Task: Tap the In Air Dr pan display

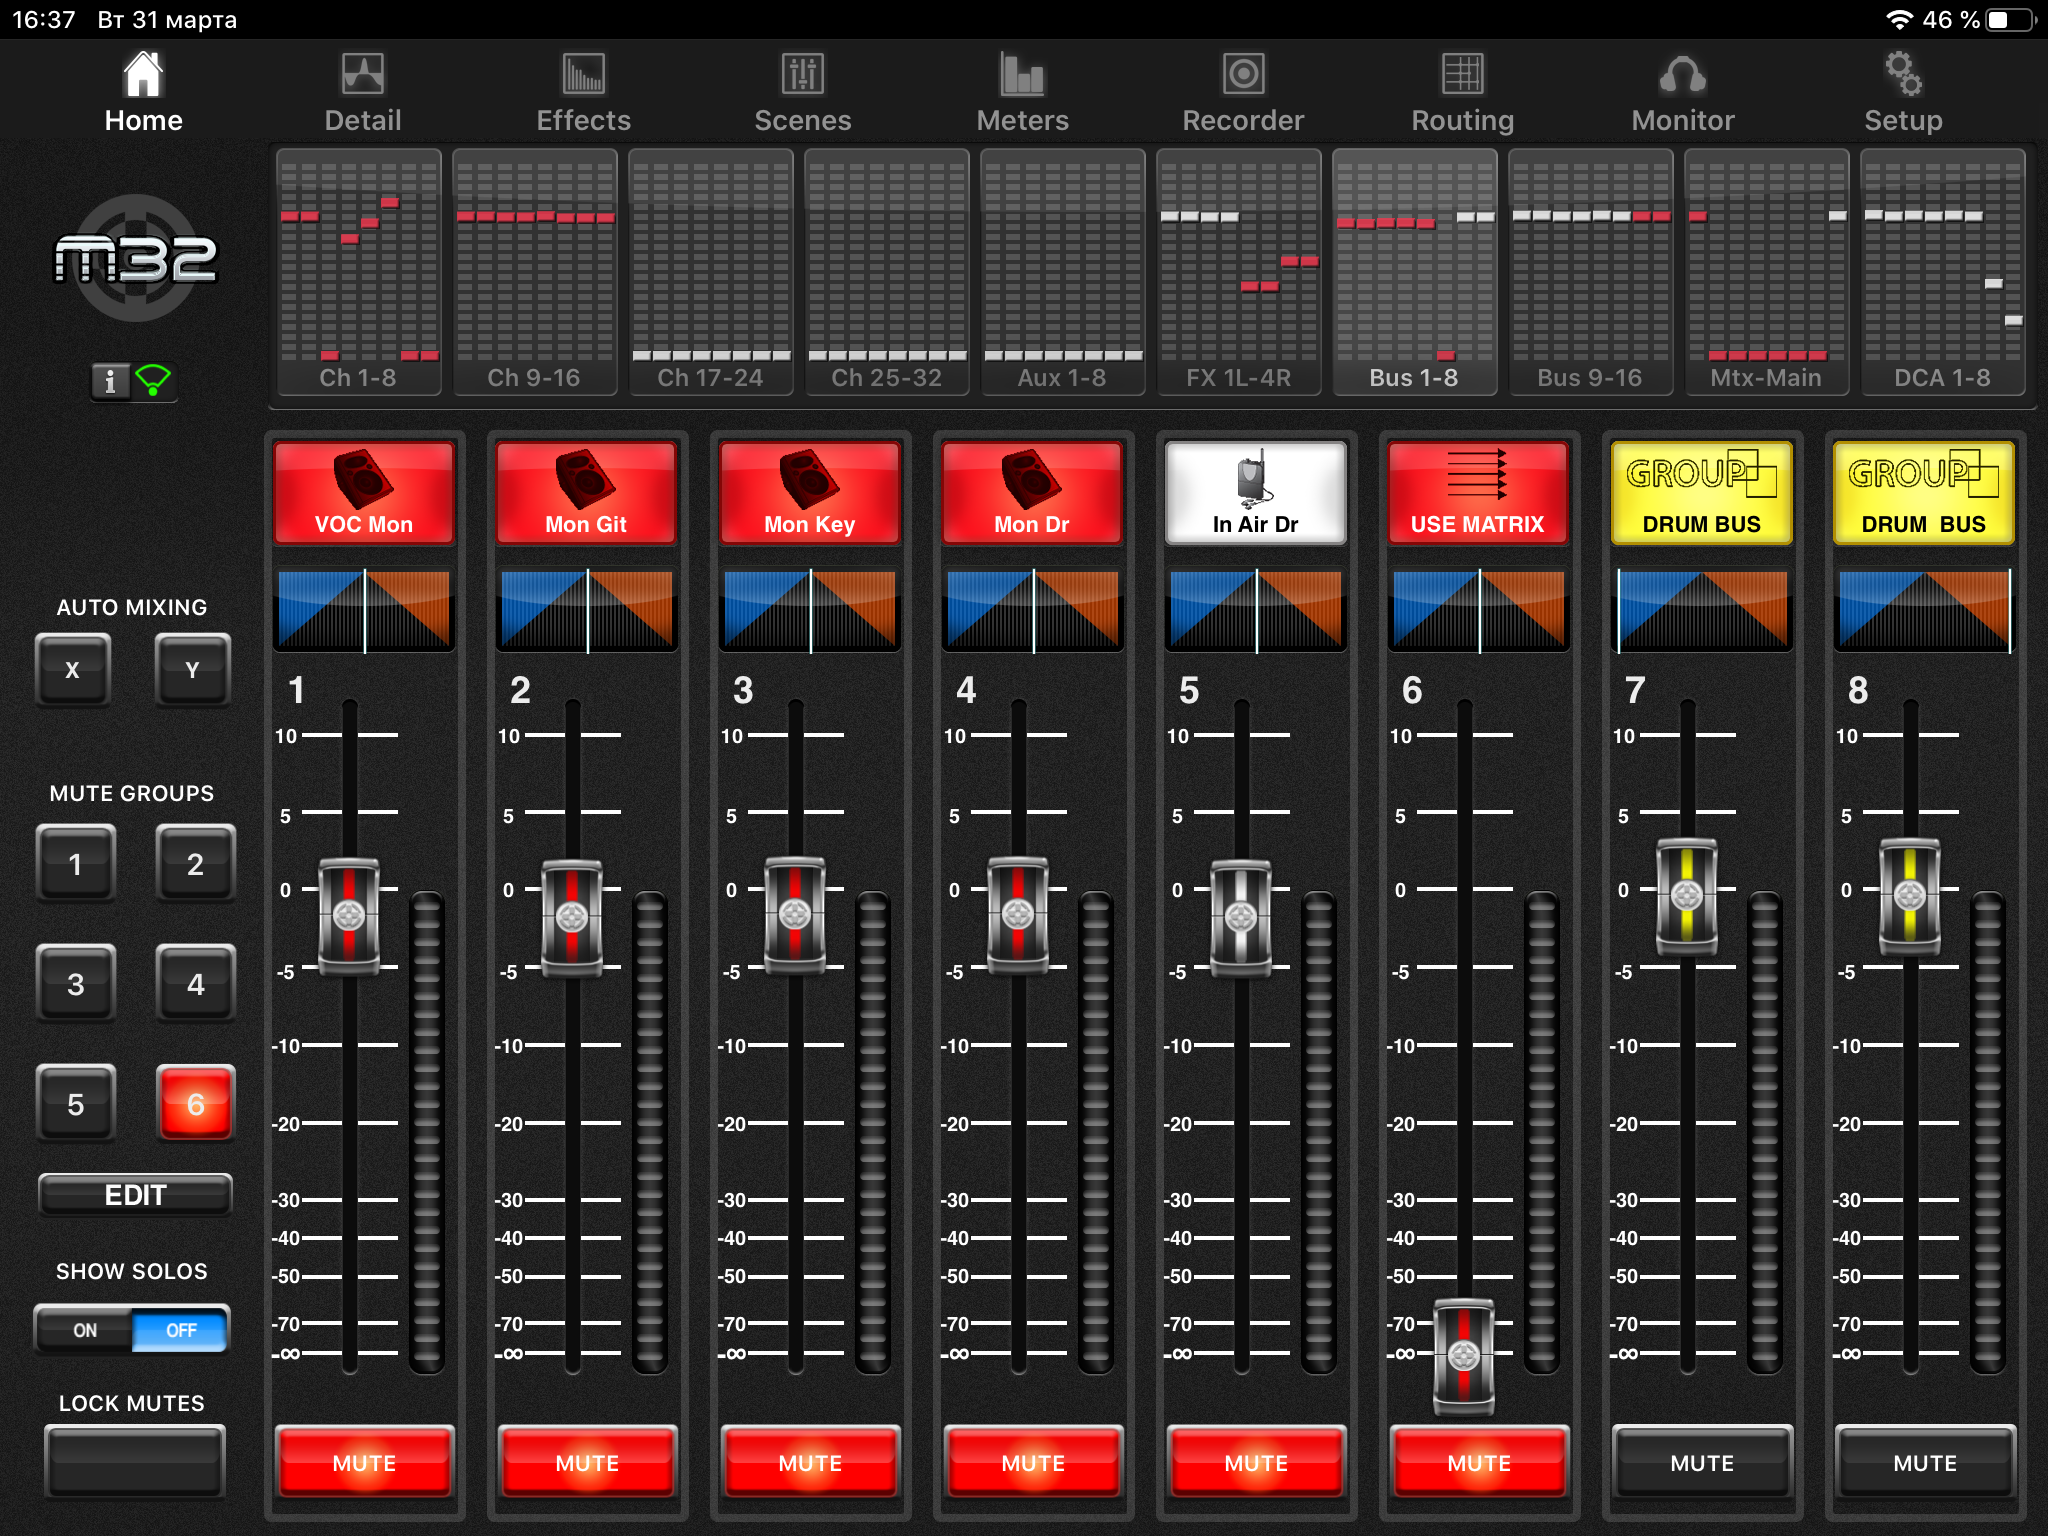Action: (x=1256, y=610)
